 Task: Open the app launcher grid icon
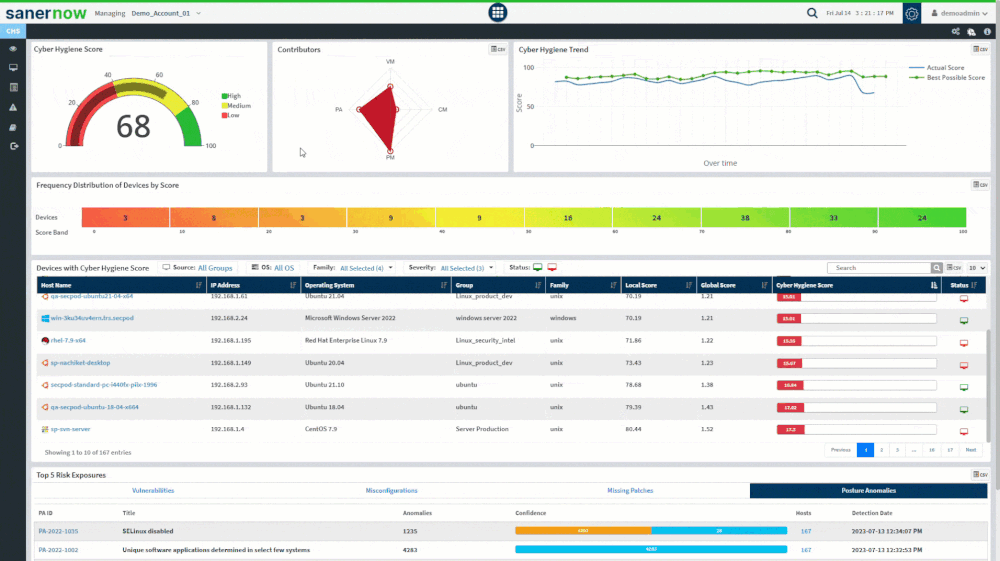coord(497,12)
